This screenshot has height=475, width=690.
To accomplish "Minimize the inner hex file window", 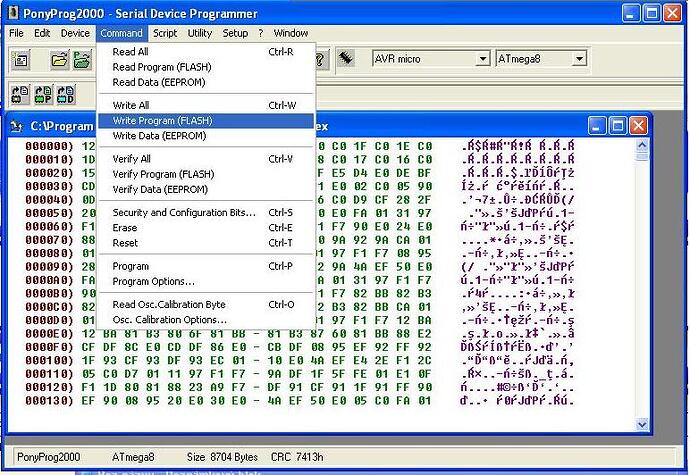I will tap(596, 126).
